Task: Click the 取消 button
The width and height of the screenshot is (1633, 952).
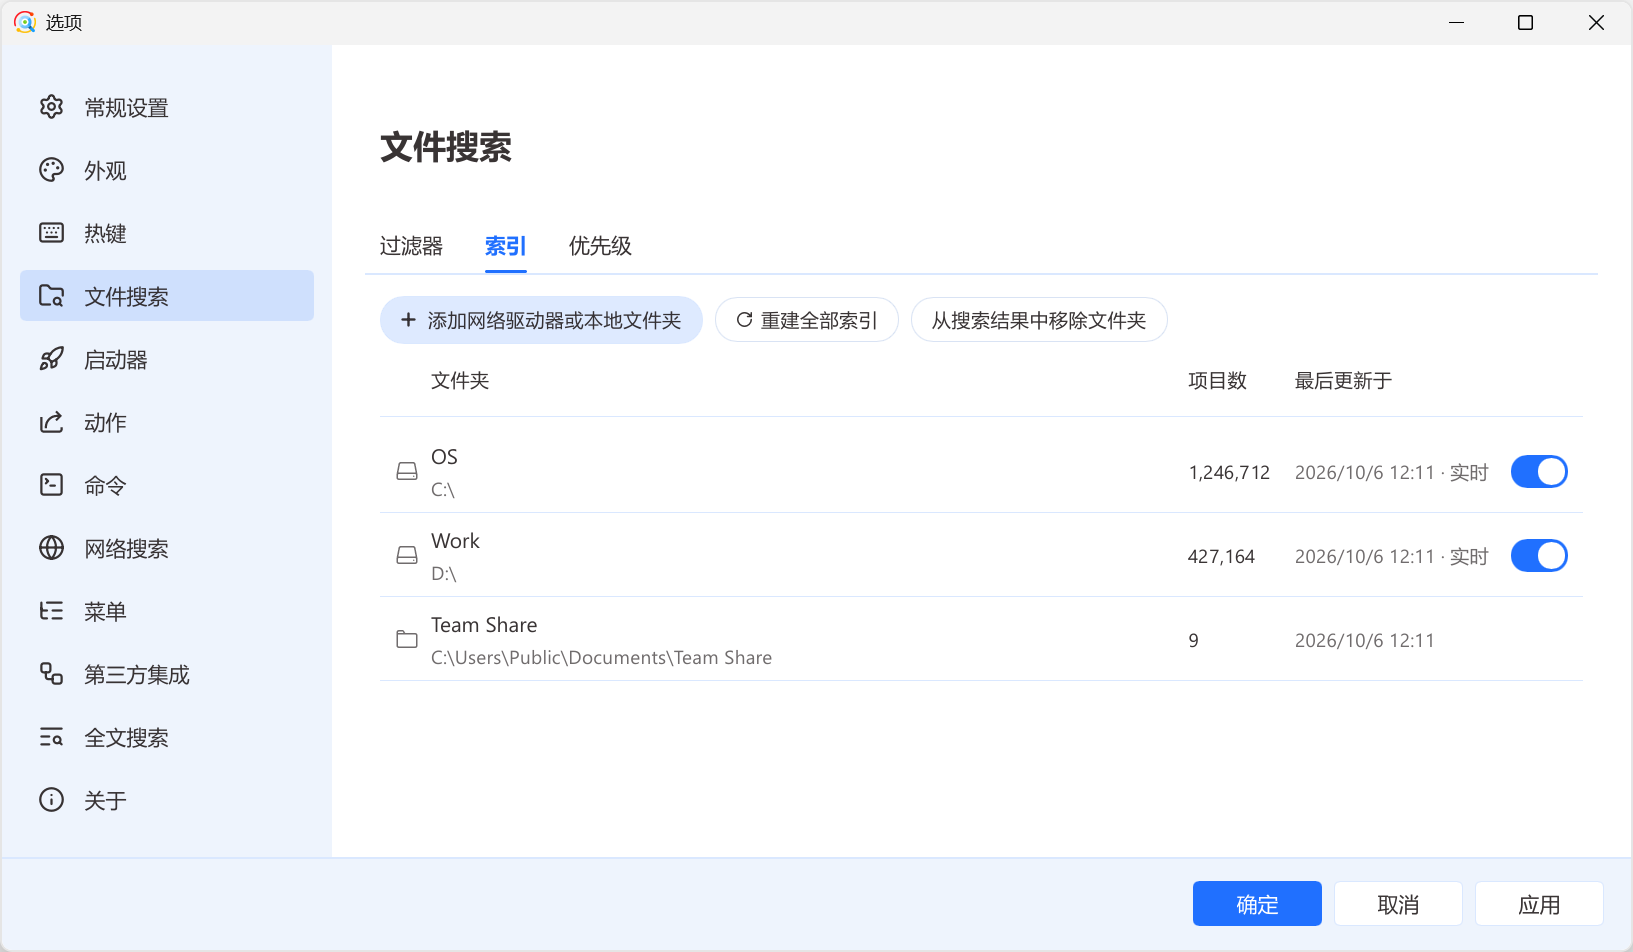Action: point(1398,904)
